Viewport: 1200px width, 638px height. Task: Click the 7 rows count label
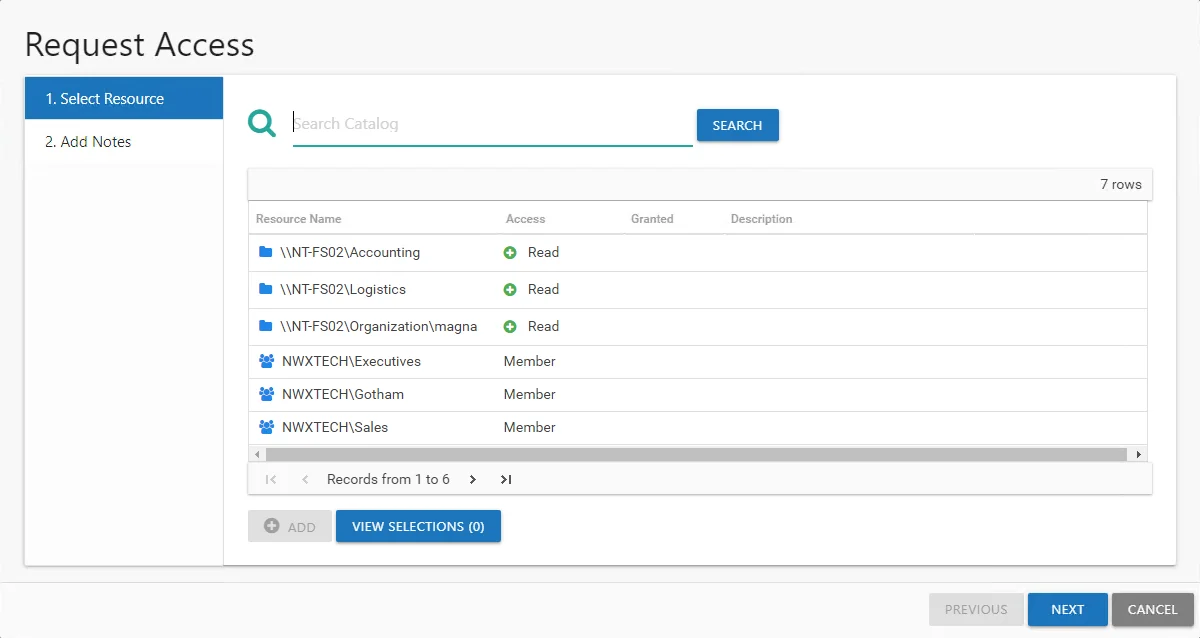click(1121, 184)
